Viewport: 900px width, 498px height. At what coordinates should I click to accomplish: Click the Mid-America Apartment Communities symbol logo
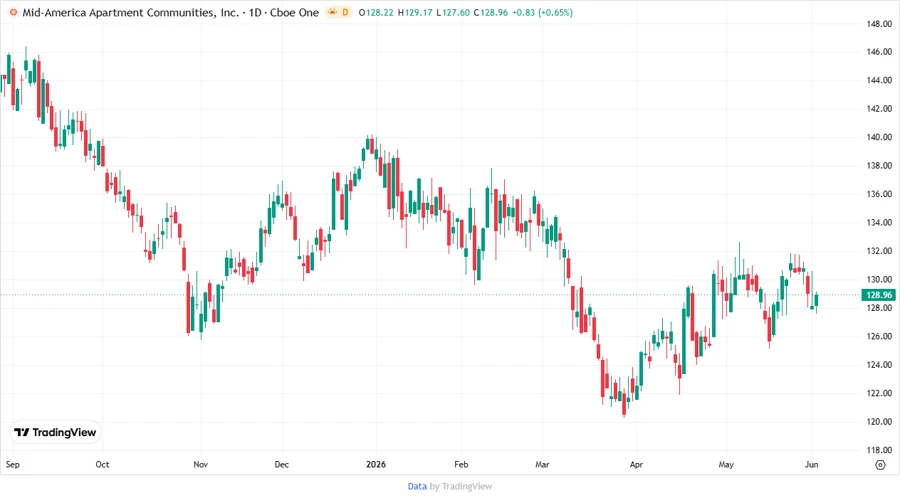[13, 12]
